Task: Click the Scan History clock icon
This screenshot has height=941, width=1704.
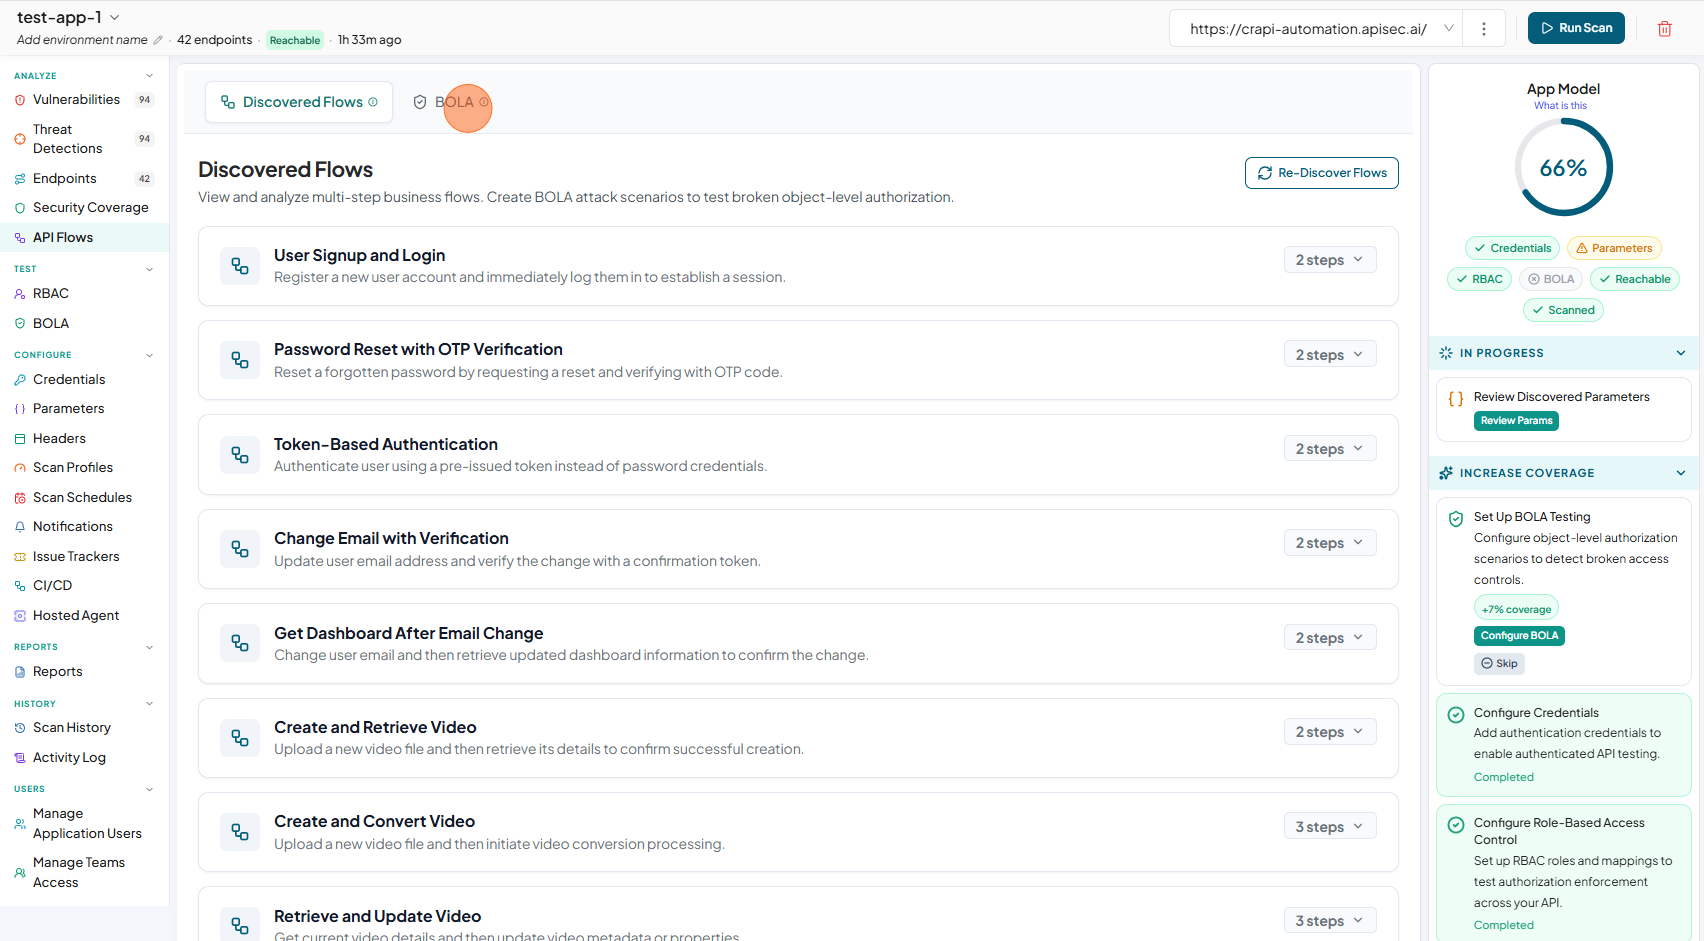Action: point(20,728)
